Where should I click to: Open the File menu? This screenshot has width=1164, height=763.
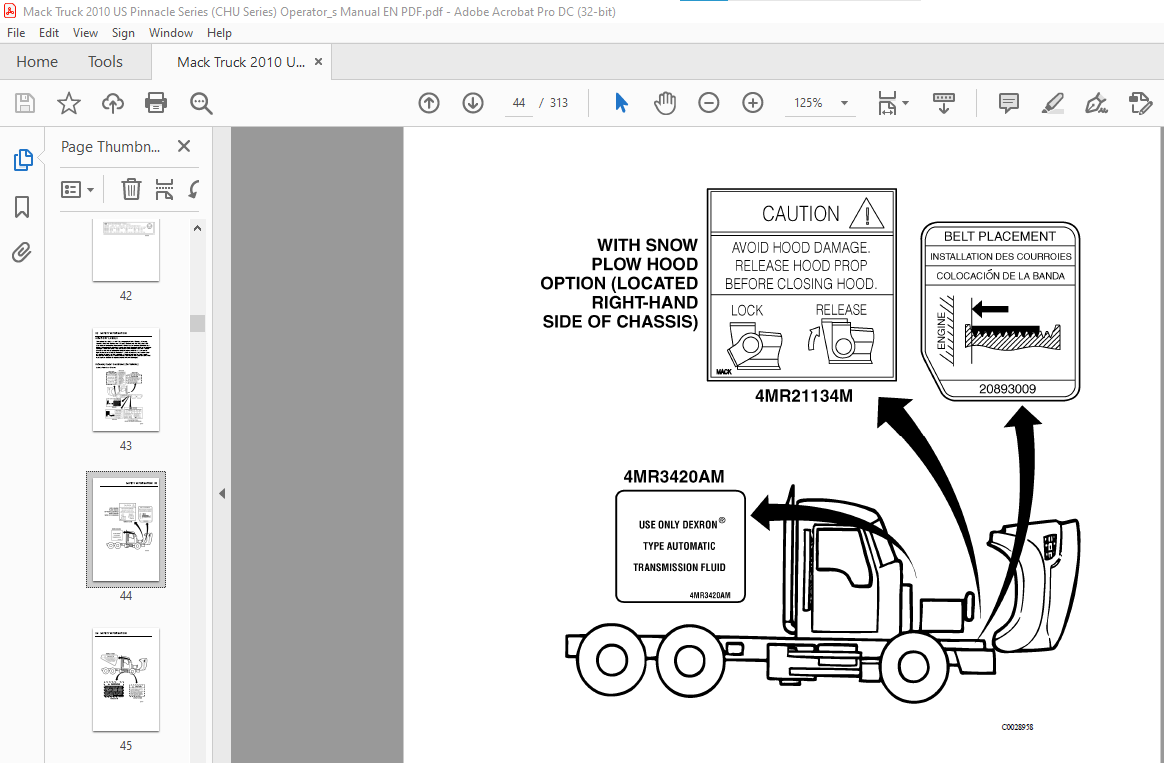coord(16,33)
